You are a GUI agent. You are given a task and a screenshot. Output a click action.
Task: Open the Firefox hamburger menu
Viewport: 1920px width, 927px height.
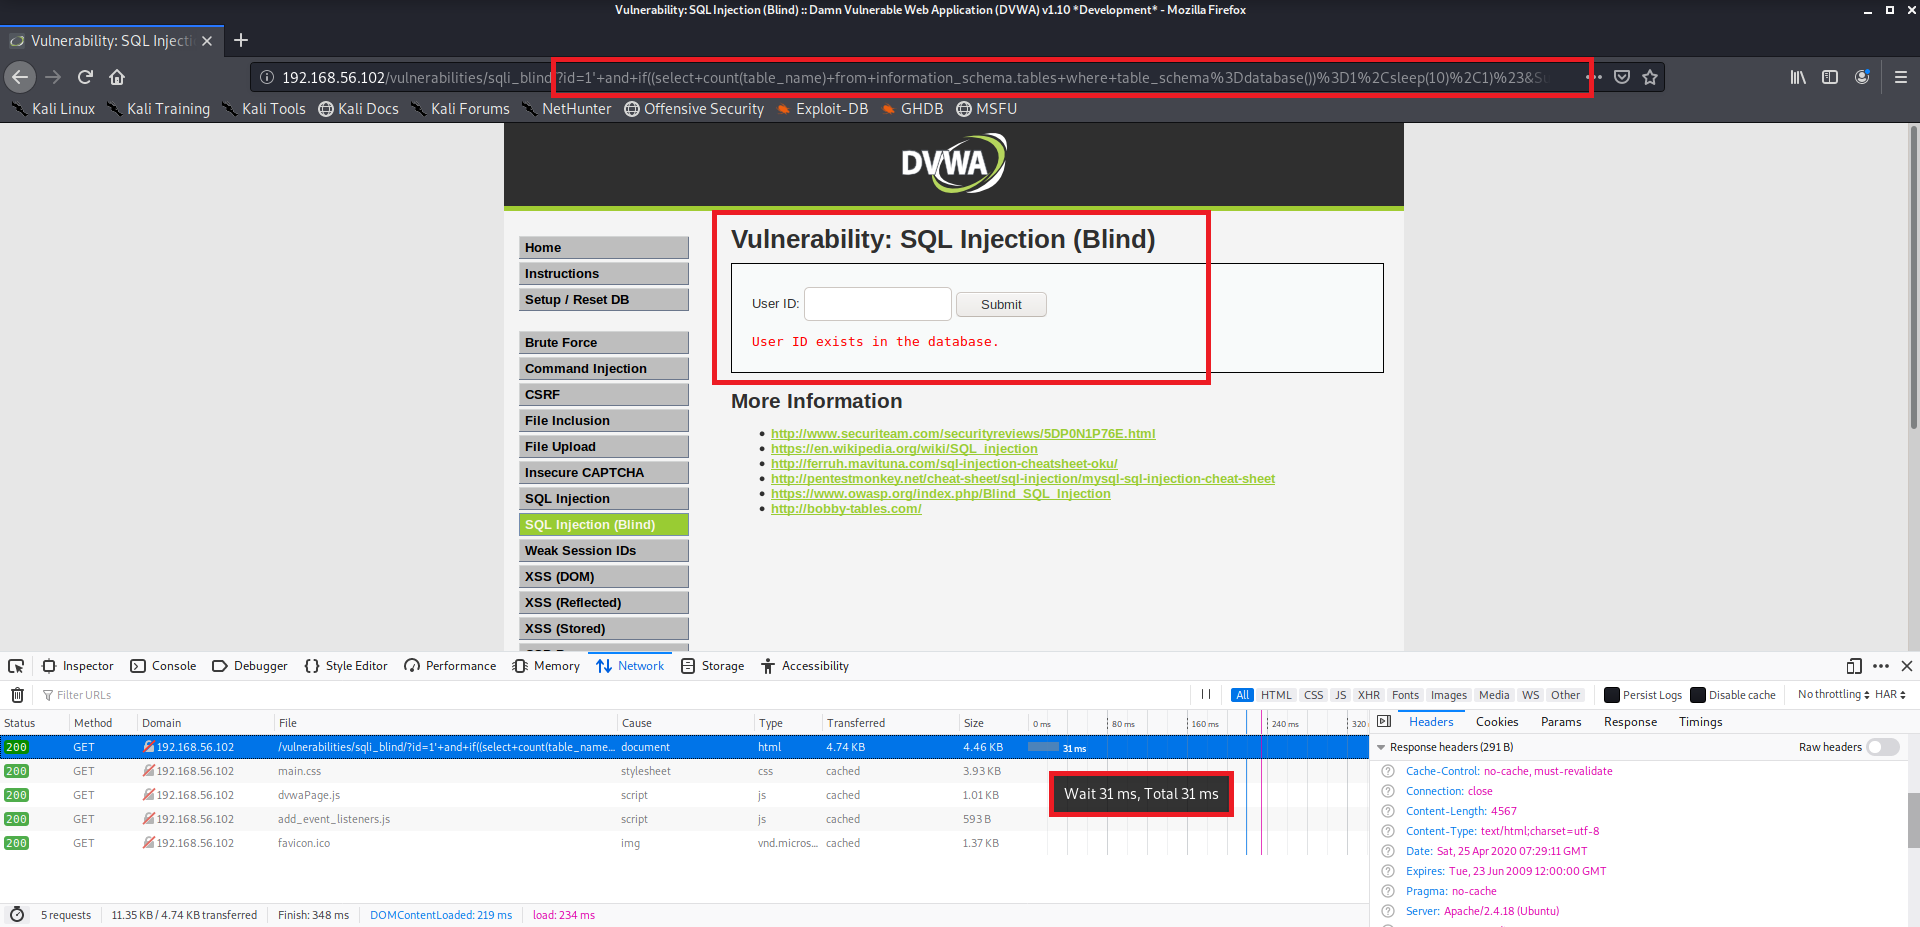pyautogui.click(x=1901, y=77)
